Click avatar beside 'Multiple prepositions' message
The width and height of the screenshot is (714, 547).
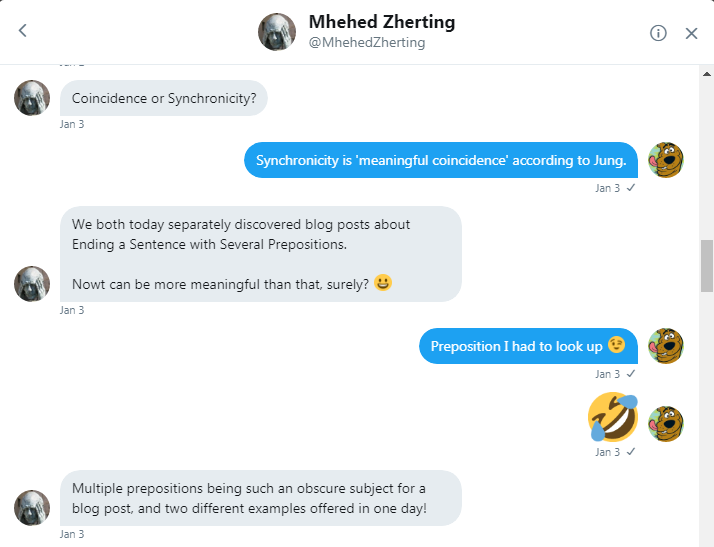(x=32, y=507)
